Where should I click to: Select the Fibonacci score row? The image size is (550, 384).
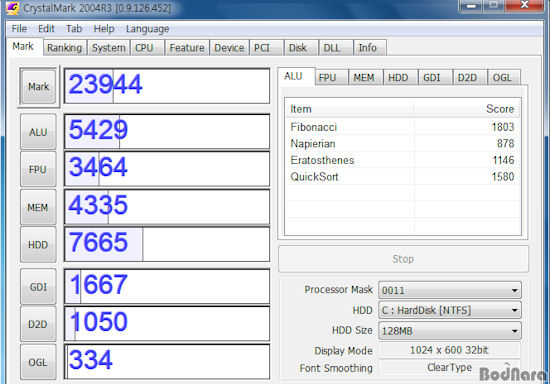pos(402,127)
